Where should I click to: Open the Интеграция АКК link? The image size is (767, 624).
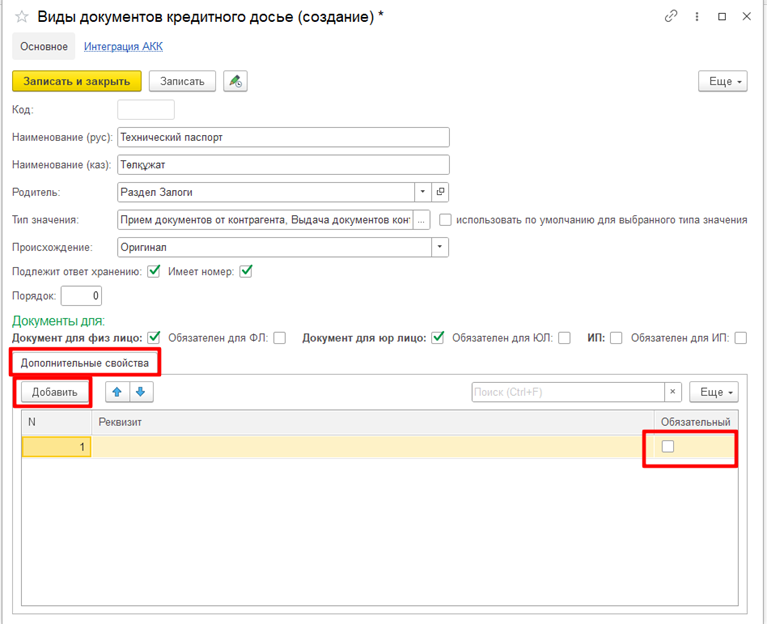pyautogui.click(x=123, y=46)
